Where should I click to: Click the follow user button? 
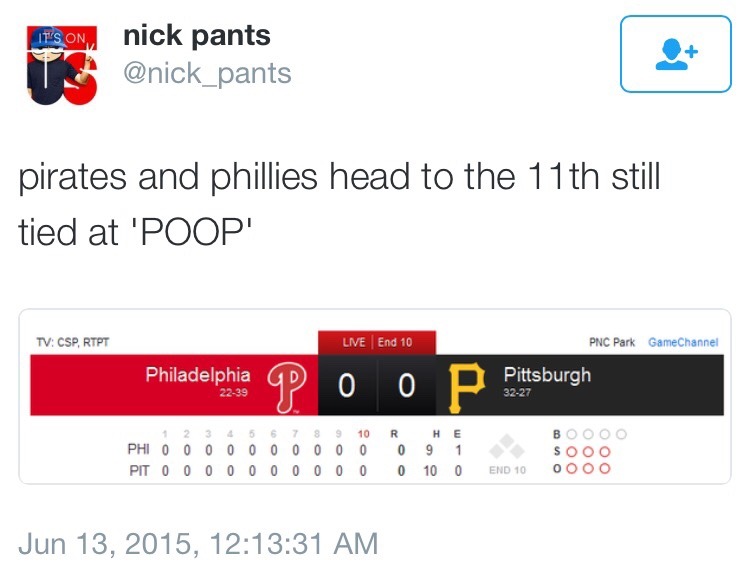tap(675, 54)
